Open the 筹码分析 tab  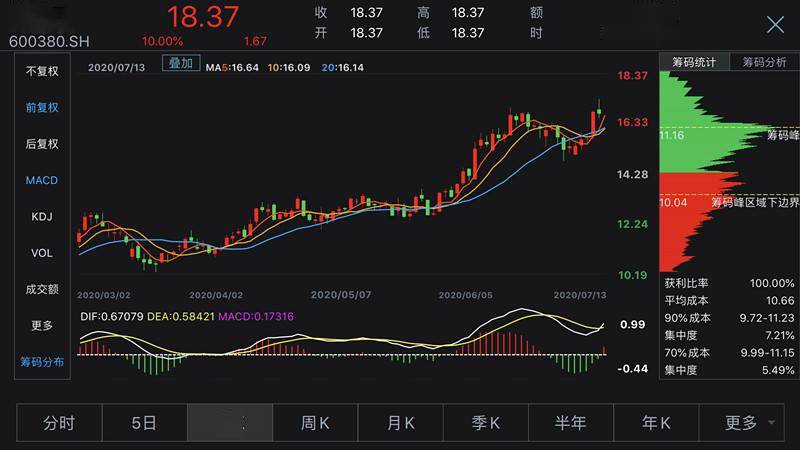(764, 62)
